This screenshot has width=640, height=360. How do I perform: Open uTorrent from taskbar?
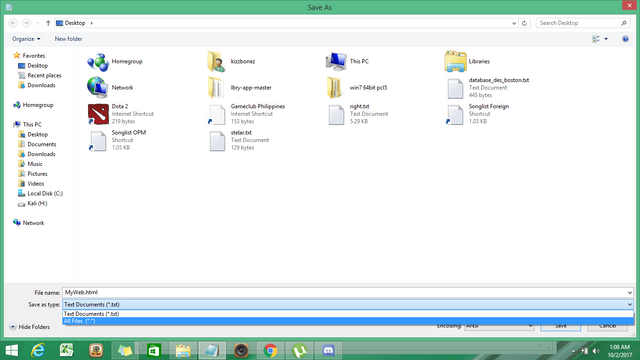[x=300, y=350]
